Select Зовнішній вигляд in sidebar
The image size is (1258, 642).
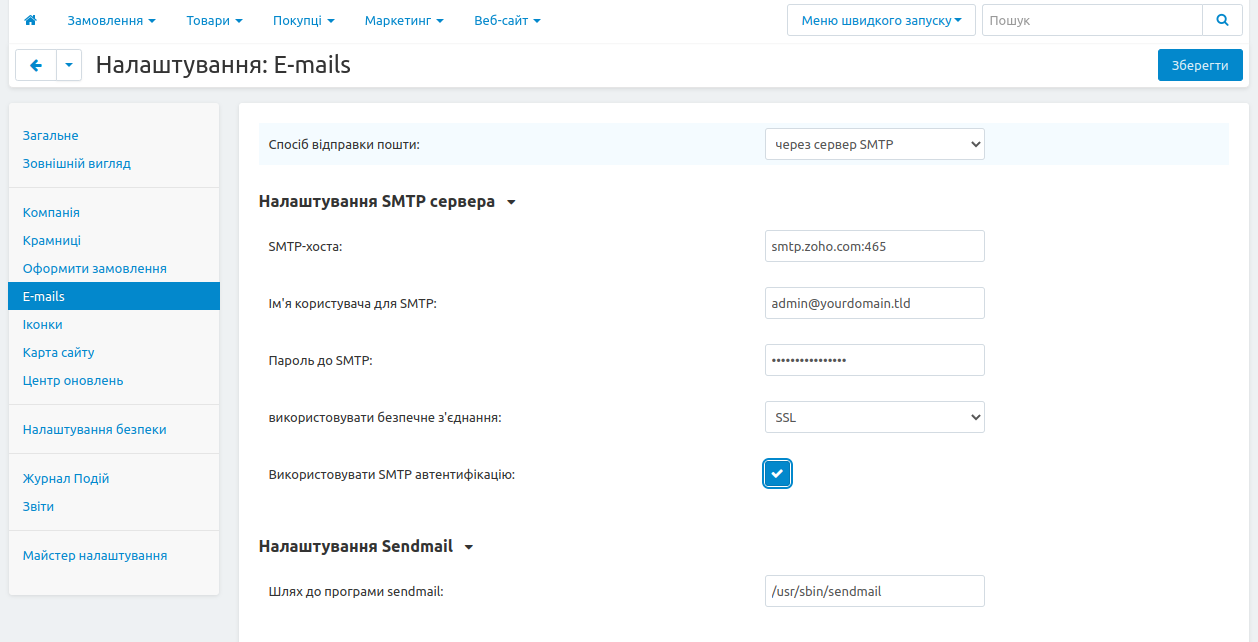[76, 163]
